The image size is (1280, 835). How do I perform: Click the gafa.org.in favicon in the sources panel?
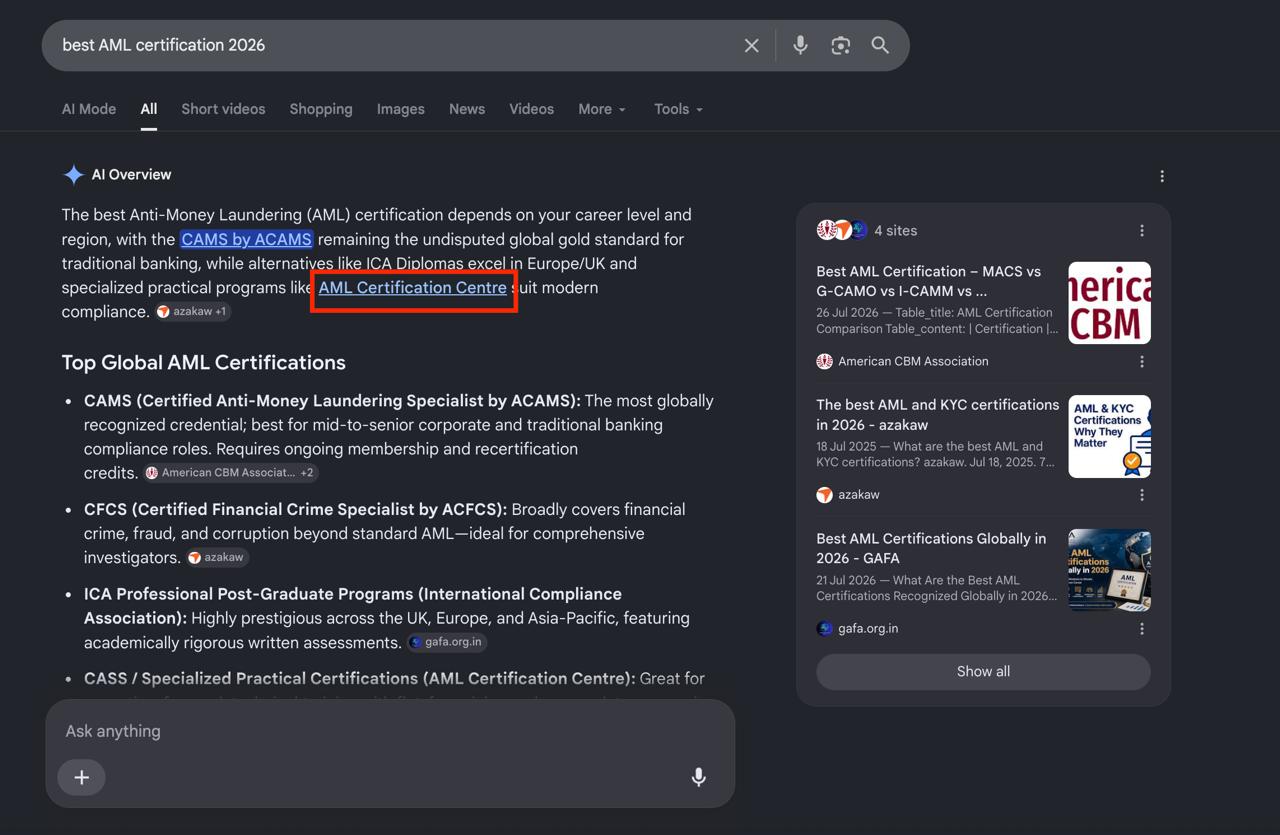coord(824,628)
